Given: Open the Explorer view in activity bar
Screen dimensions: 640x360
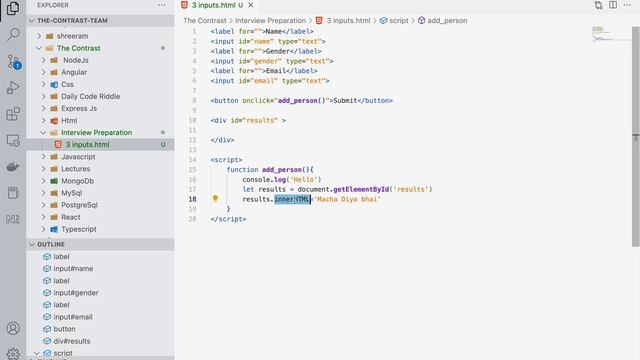Looking at the screenshot, I should point(13,8).
